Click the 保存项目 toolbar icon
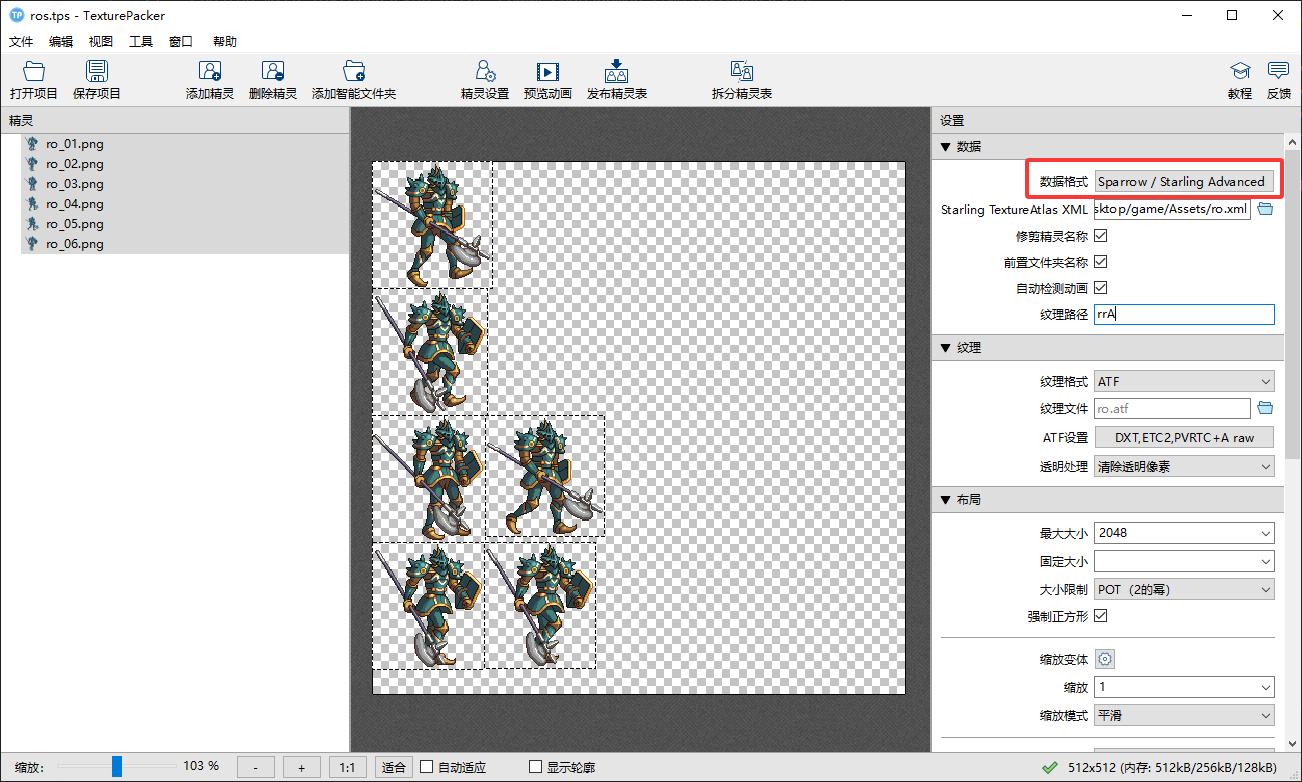The height and width of the screenshot is (782, 1302). pos(96,72)
